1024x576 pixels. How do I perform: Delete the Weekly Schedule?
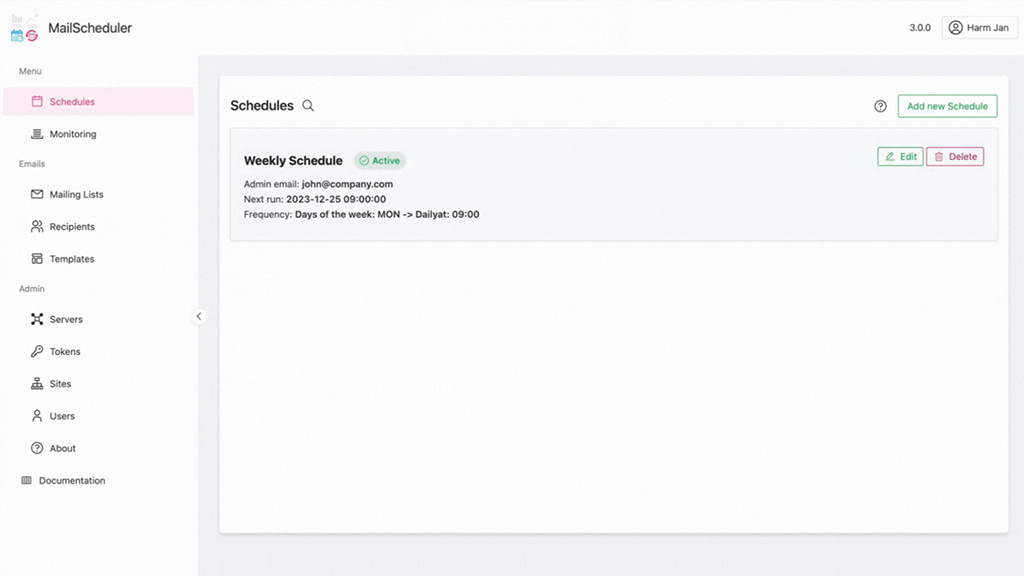tap(955, 157)
